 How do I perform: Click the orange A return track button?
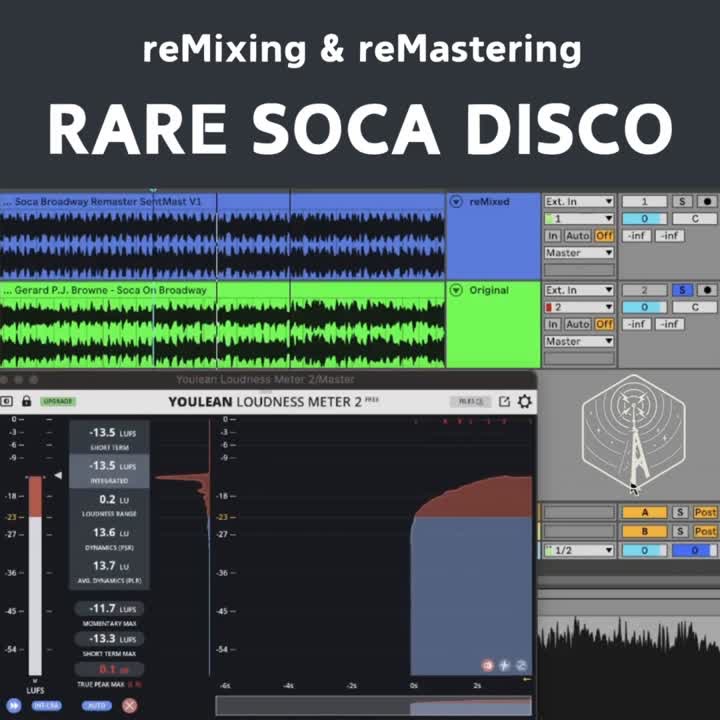pos(644,512)
